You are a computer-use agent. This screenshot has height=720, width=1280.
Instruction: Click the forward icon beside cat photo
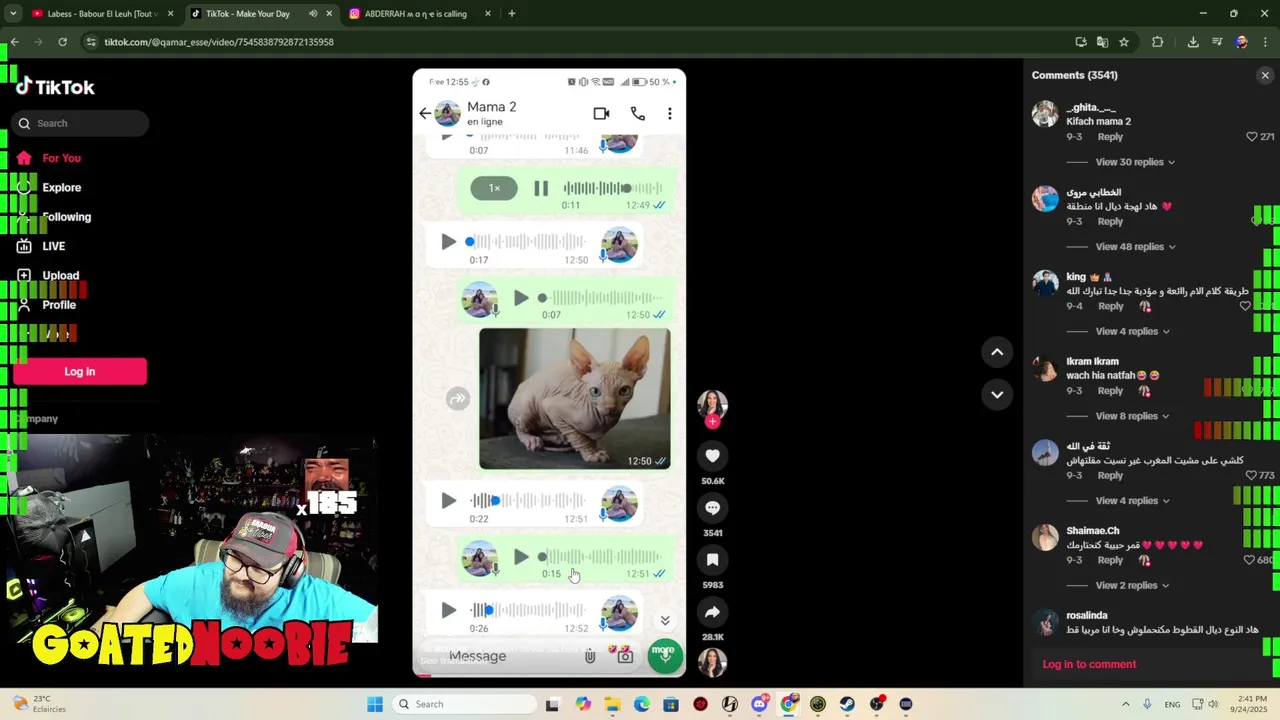[x=457, y=399]
